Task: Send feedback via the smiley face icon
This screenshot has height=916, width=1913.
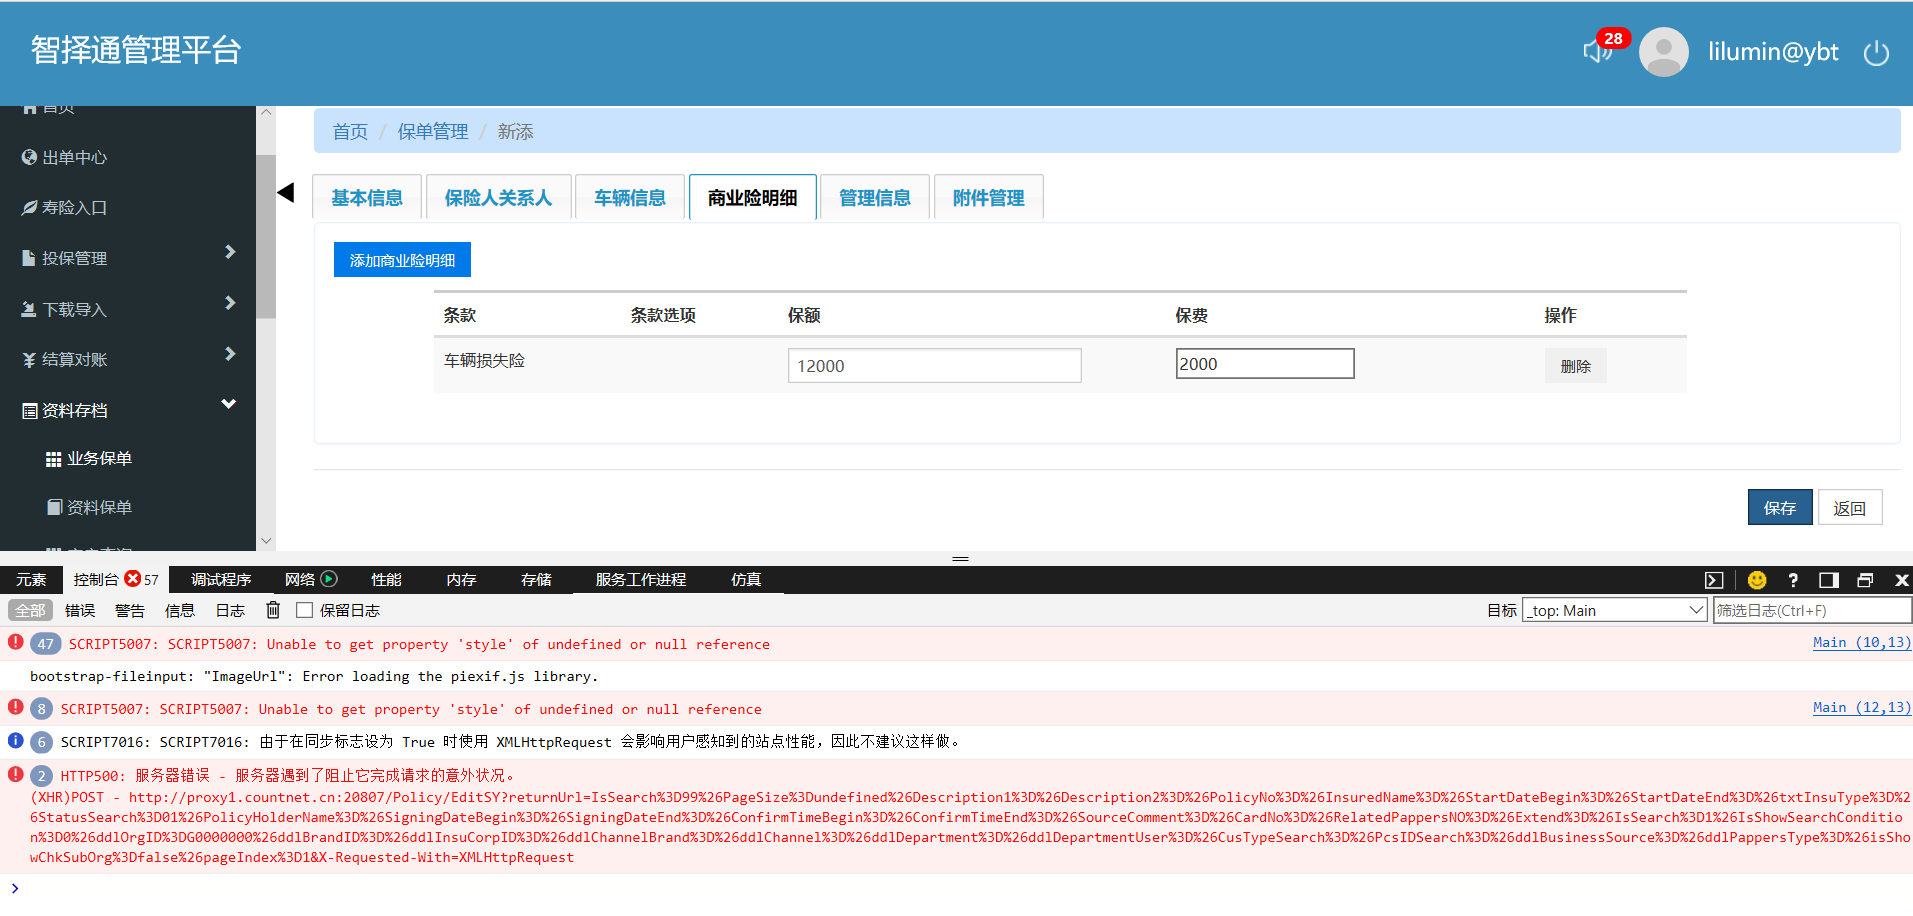Action: 1757,580
